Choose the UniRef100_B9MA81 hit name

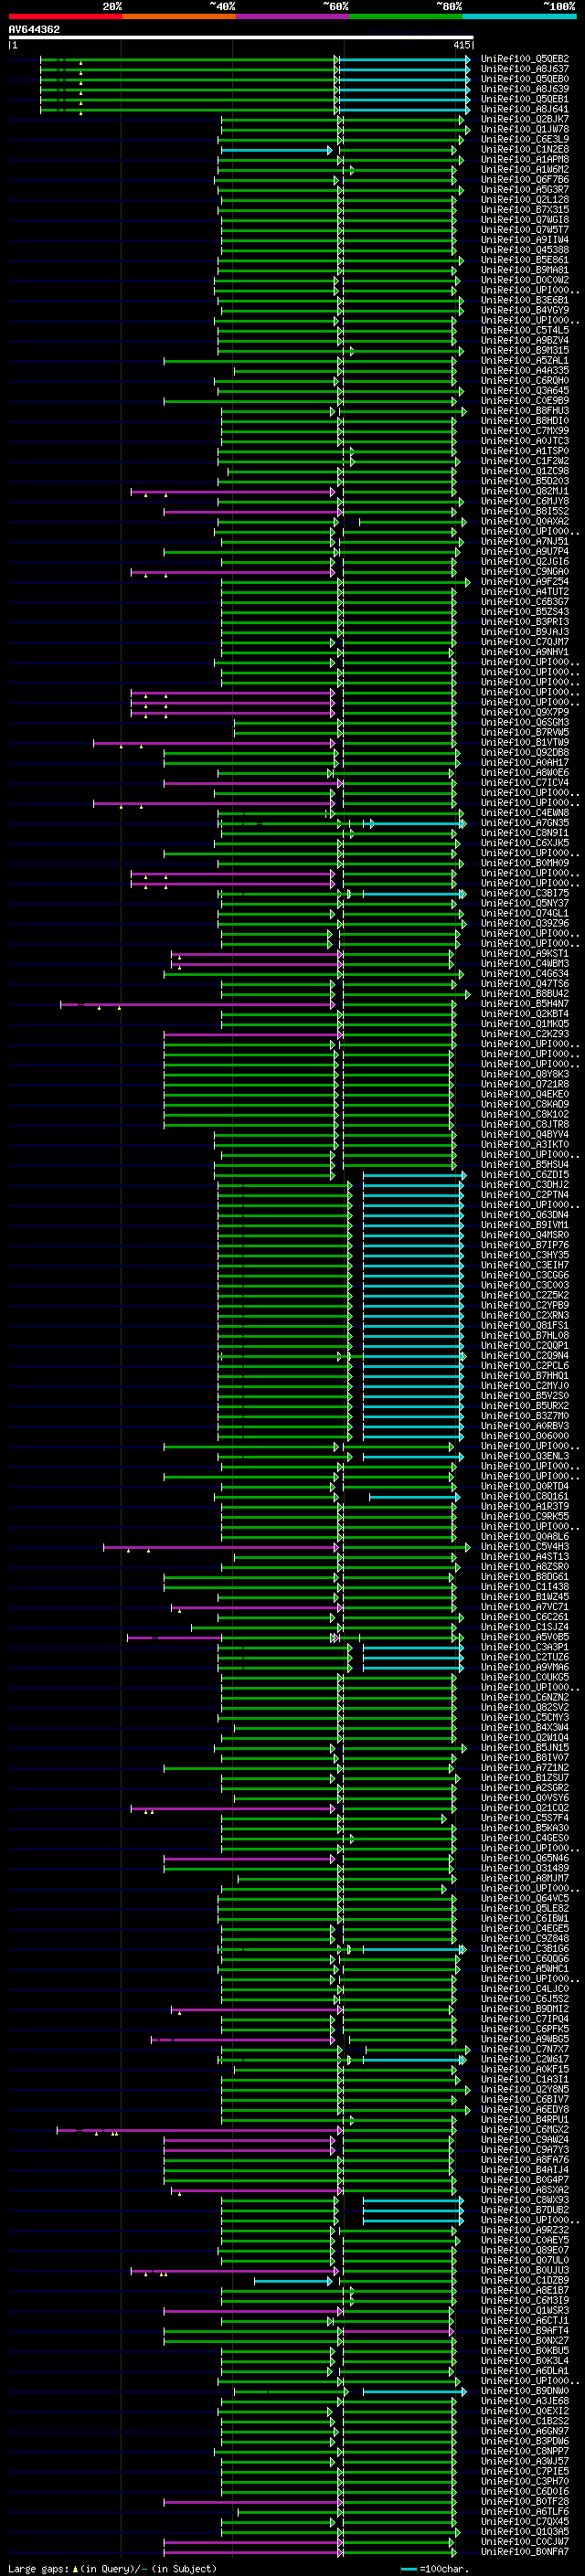525,270
